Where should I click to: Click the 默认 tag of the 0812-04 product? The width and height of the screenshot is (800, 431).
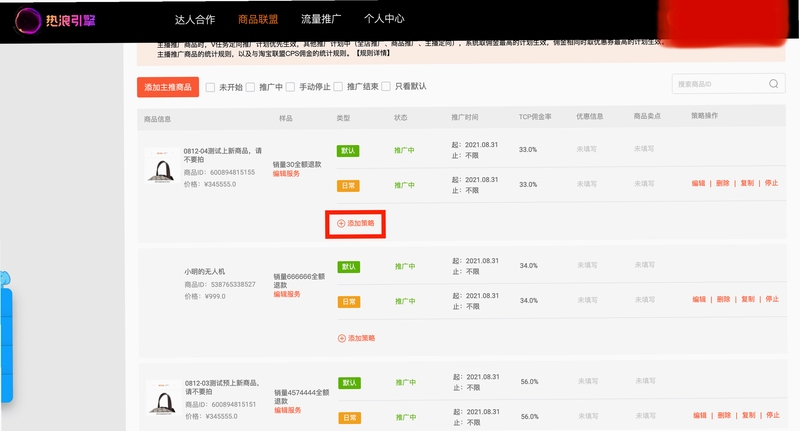point(348,151)
